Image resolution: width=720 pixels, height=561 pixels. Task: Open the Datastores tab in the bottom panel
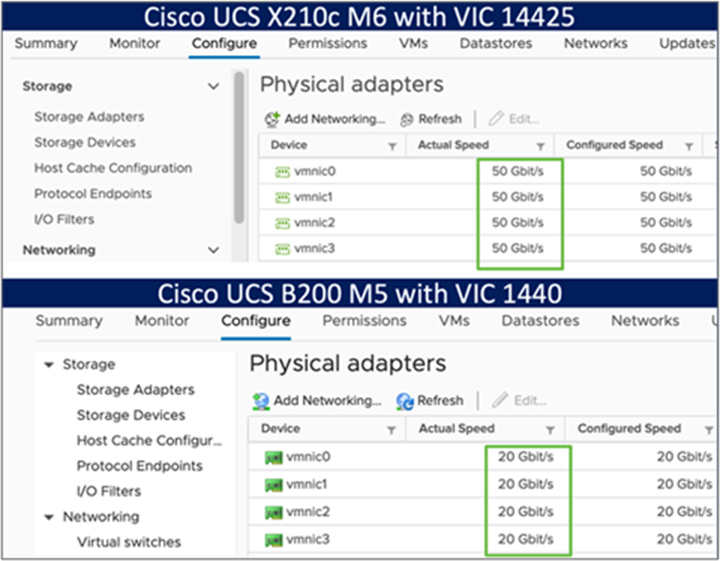click(540, 321)
